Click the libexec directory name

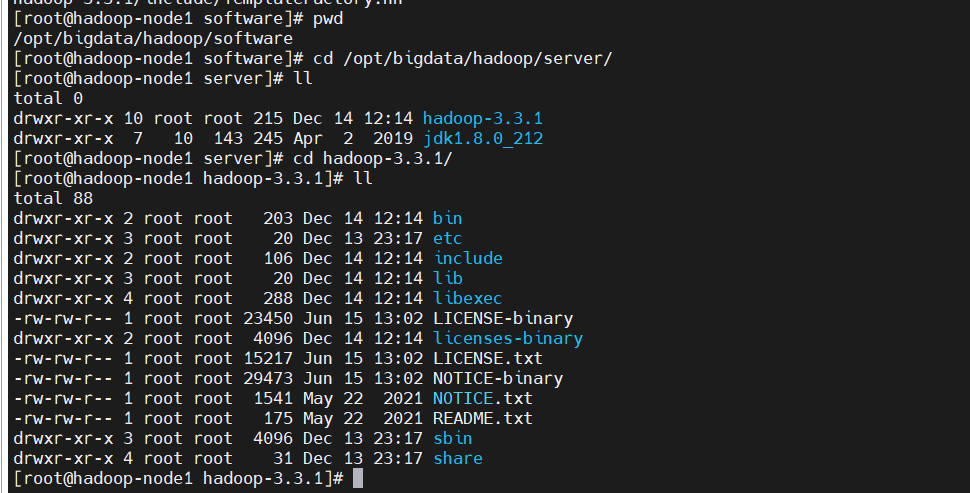[x=468, y=298]
